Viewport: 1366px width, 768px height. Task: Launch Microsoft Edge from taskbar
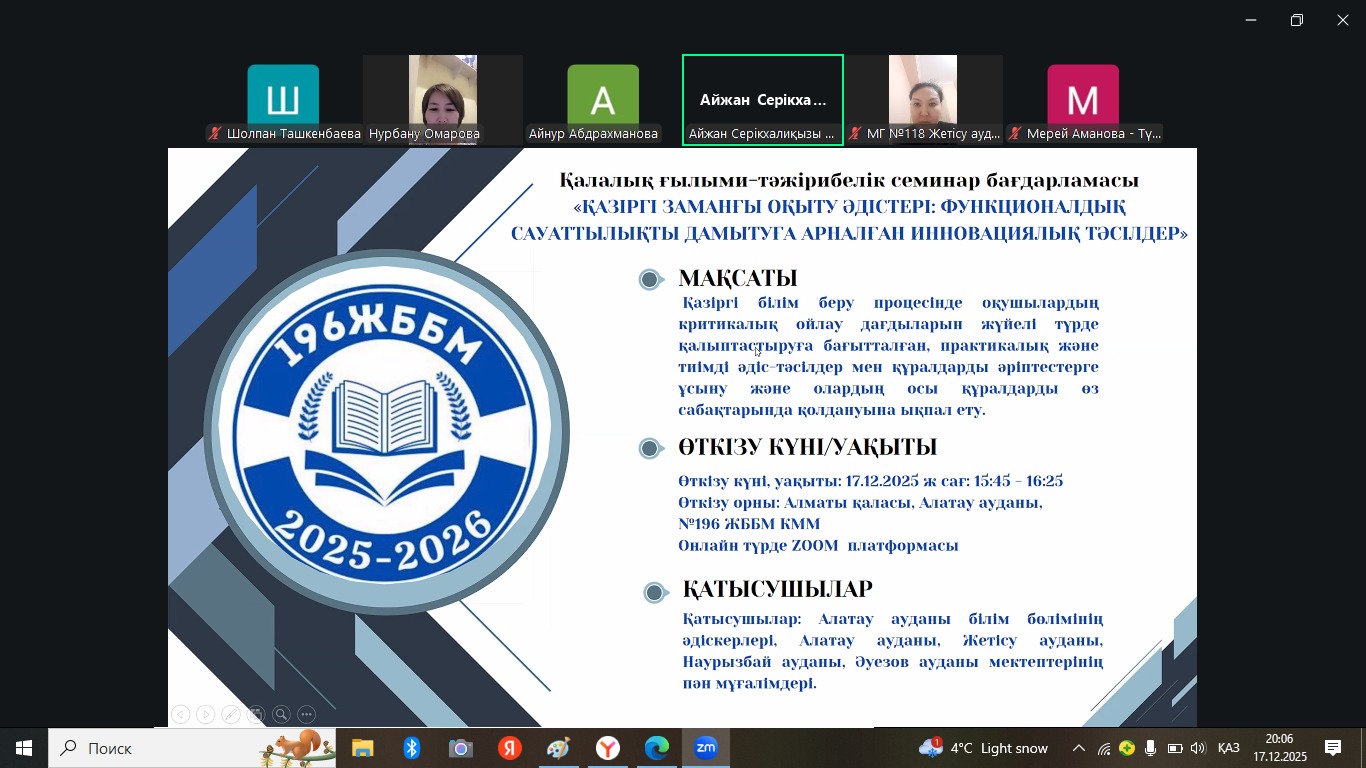(657, 748)
